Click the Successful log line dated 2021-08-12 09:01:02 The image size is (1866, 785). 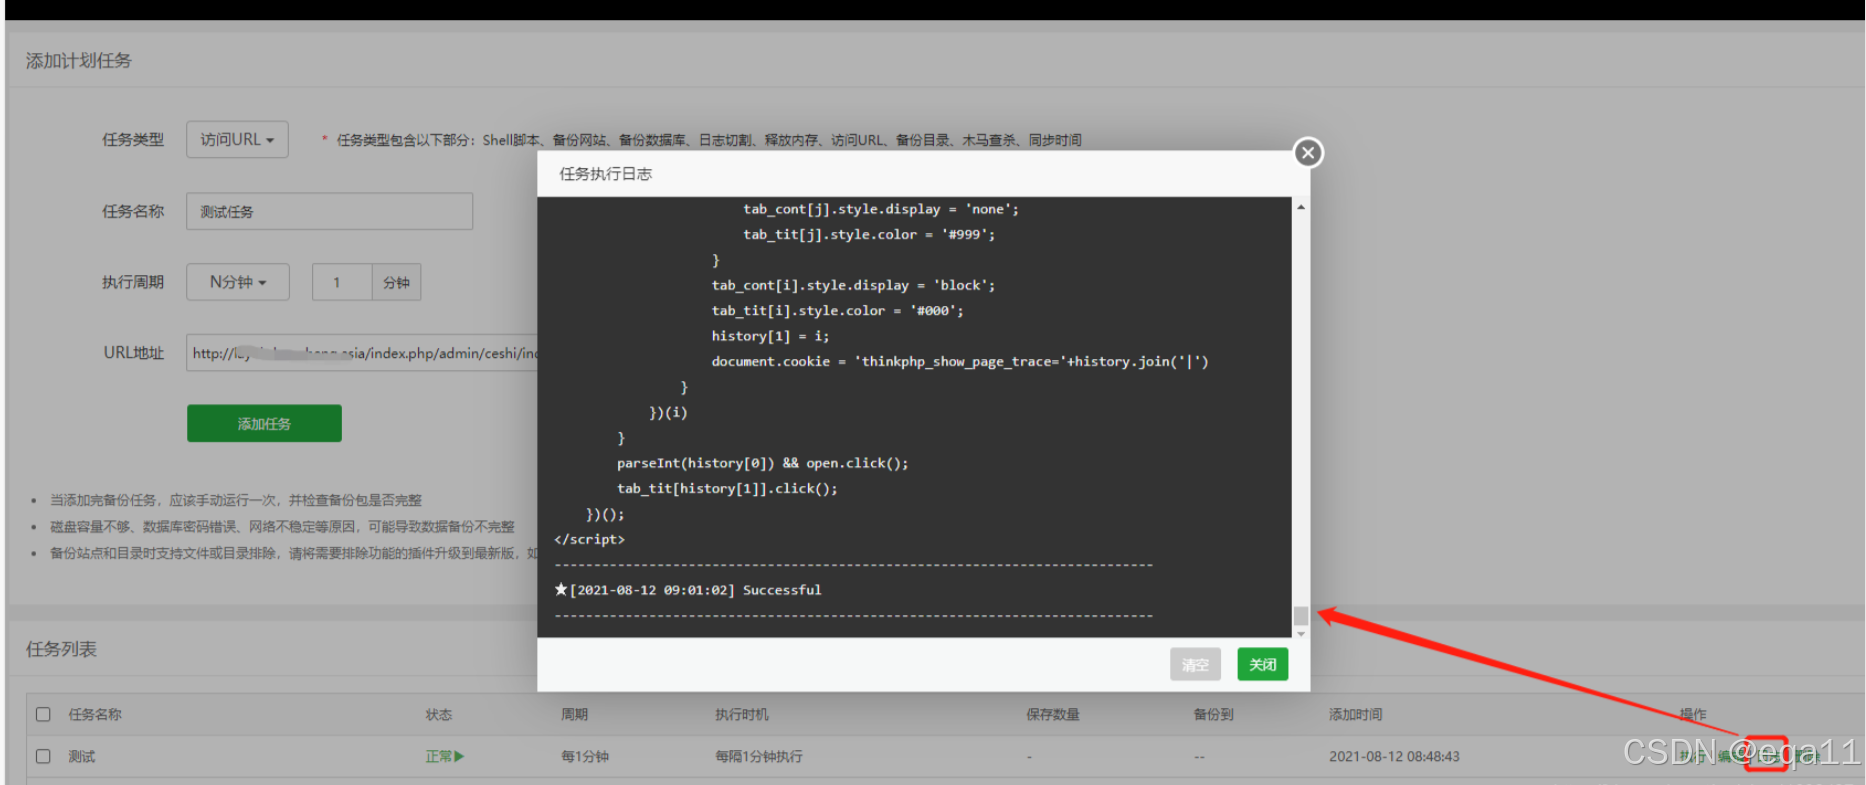pyautogui.click(x=688, y=590)
